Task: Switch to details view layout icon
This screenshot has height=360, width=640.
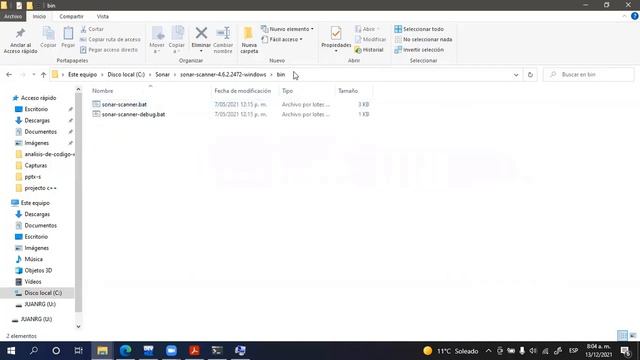Action: [622, 336]
